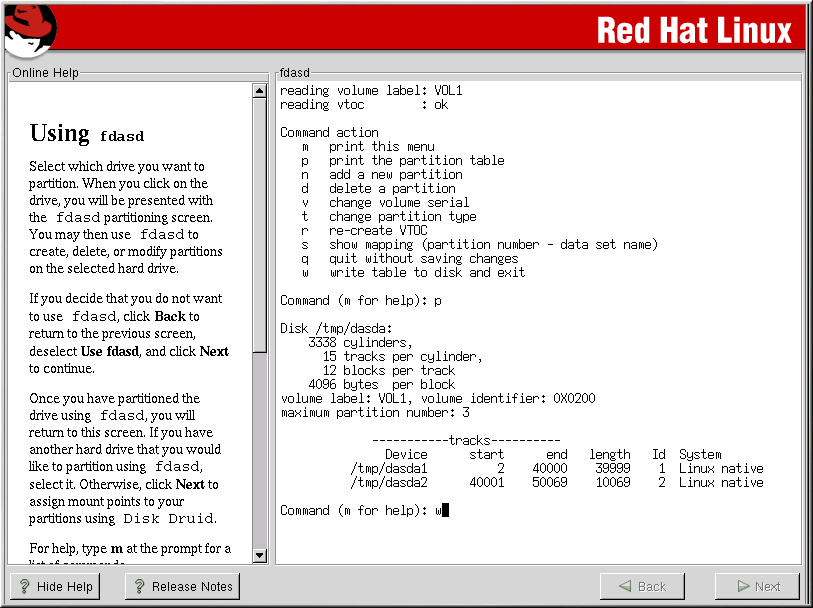Viewport: 813px width, 608px height.
Task: Toggle the help panel using Hide Help
Action: click(x=55, y=586)
